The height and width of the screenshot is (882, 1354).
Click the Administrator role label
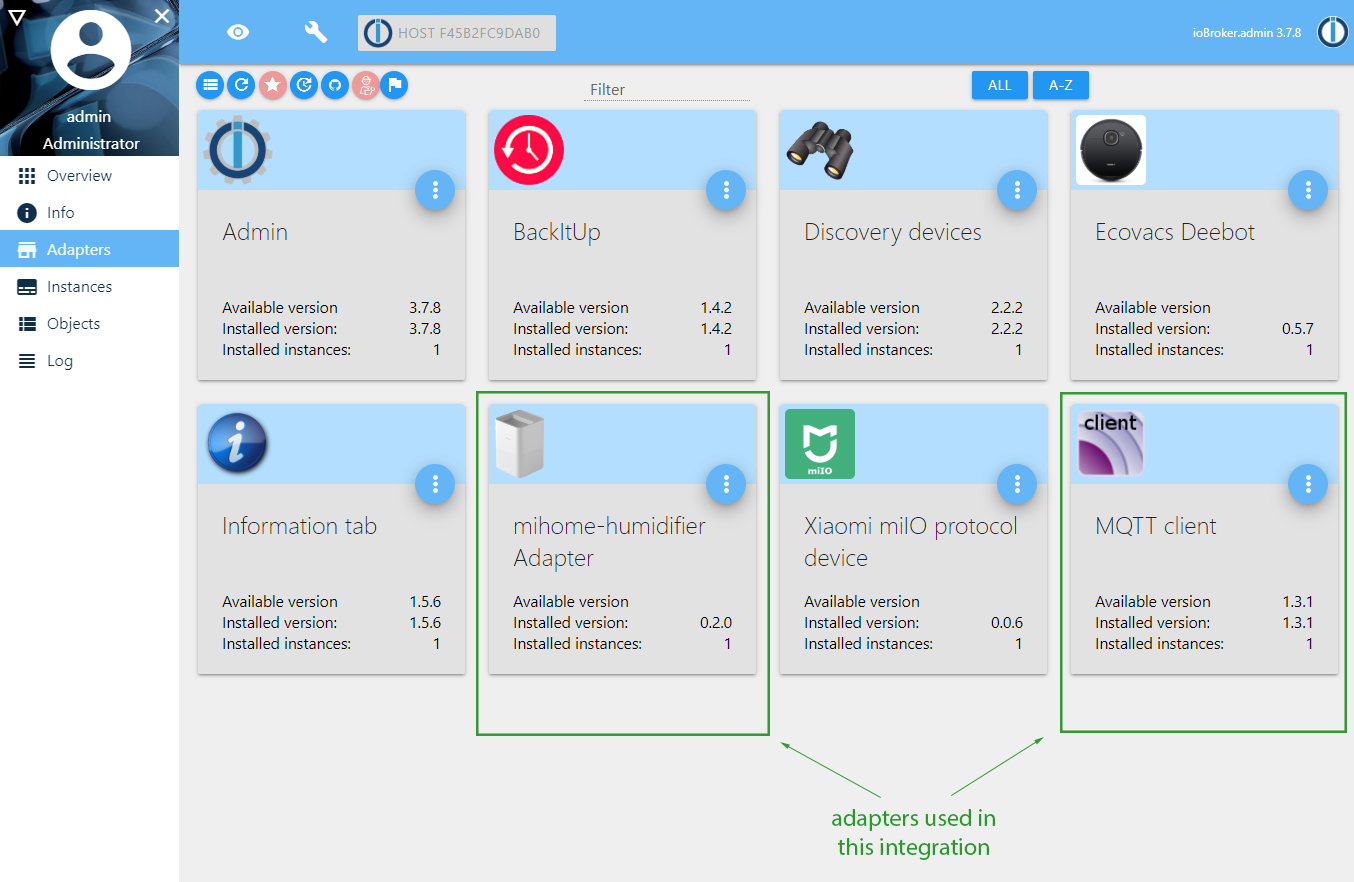[91, 143]
